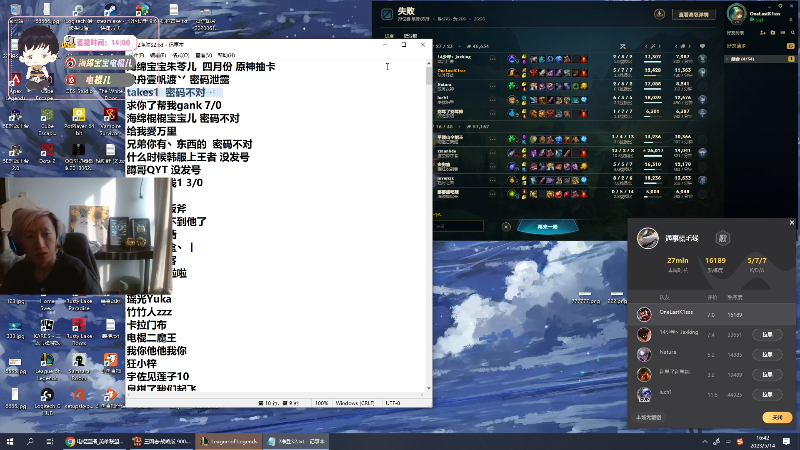Click the new folder icon in friends panel
The height and width of the screenshot is (450, 800).
tap(772, 33)
